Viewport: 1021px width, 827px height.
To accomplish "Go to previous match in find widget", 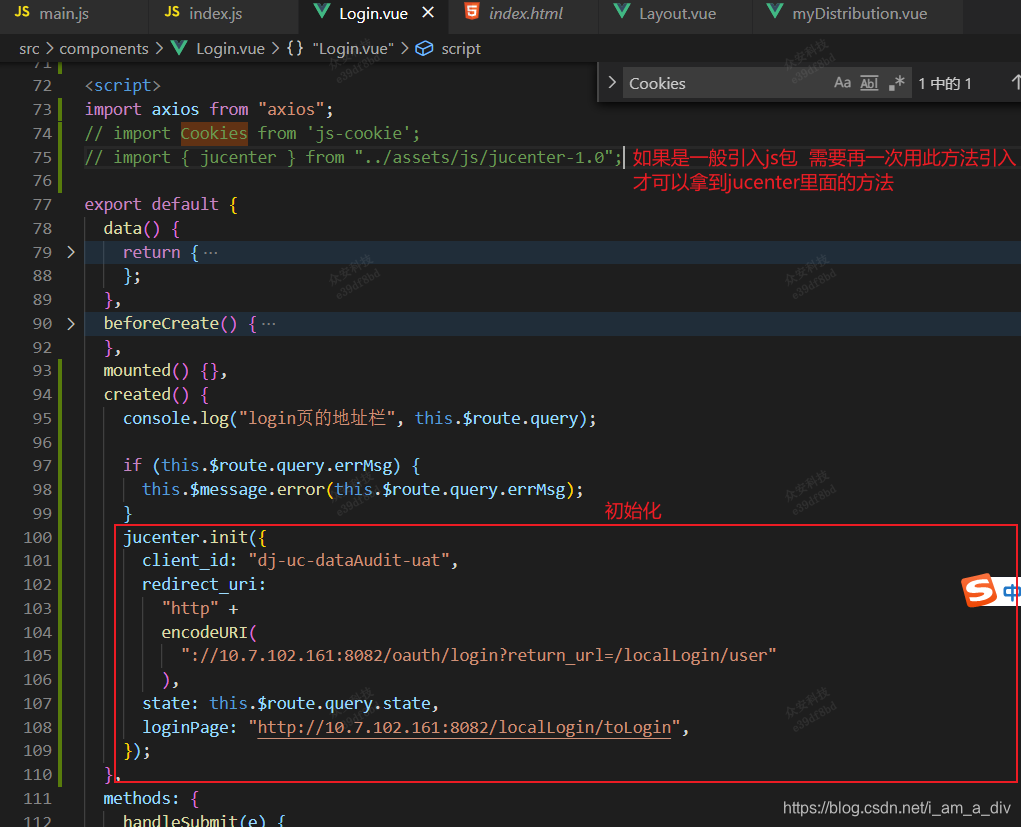I will [1015, 83].
